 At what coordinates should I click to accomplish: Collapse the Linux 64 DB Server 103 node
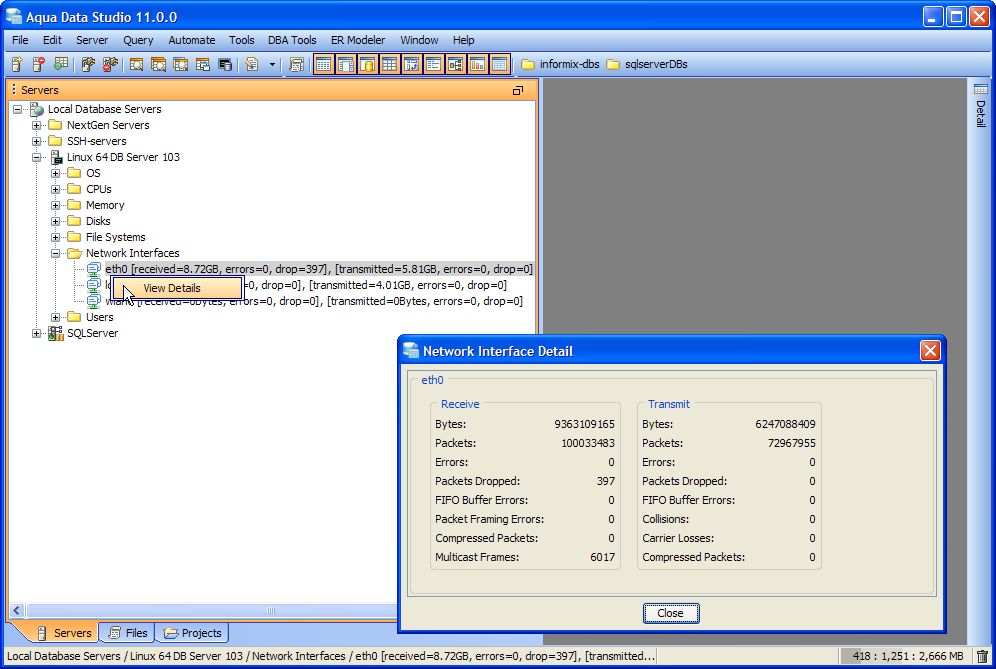(37, 157)
